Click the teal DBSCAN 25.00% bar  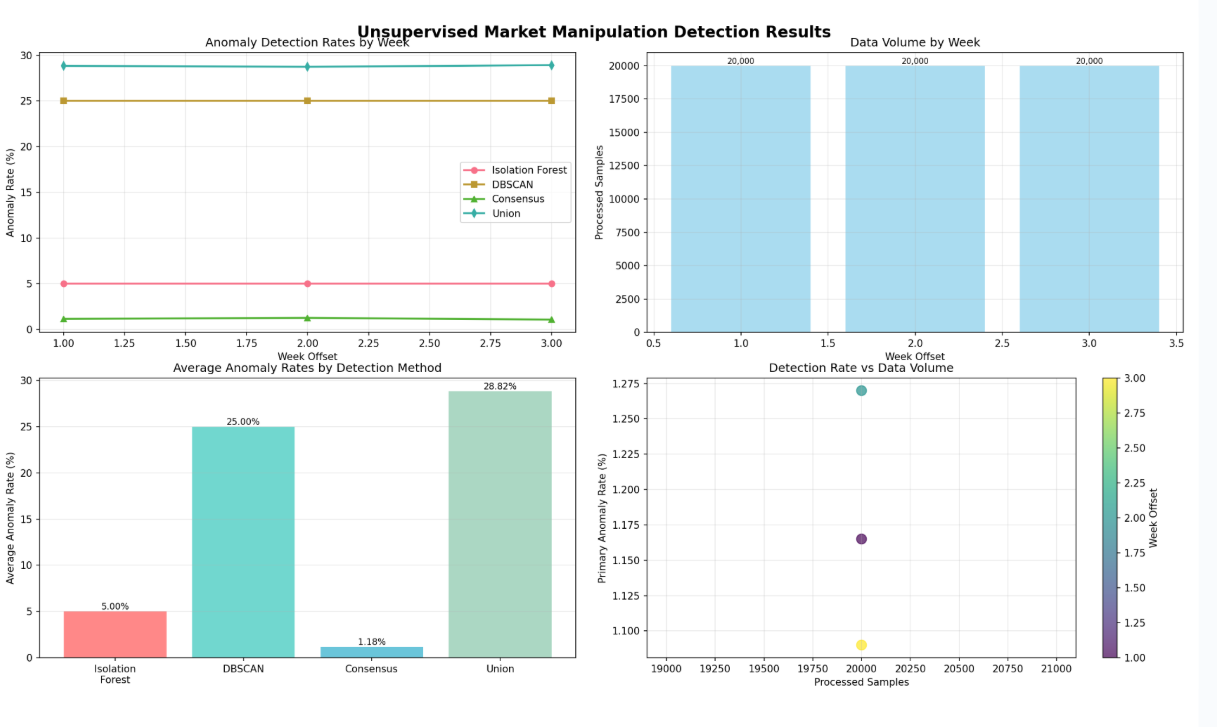[x=243, y=542]
